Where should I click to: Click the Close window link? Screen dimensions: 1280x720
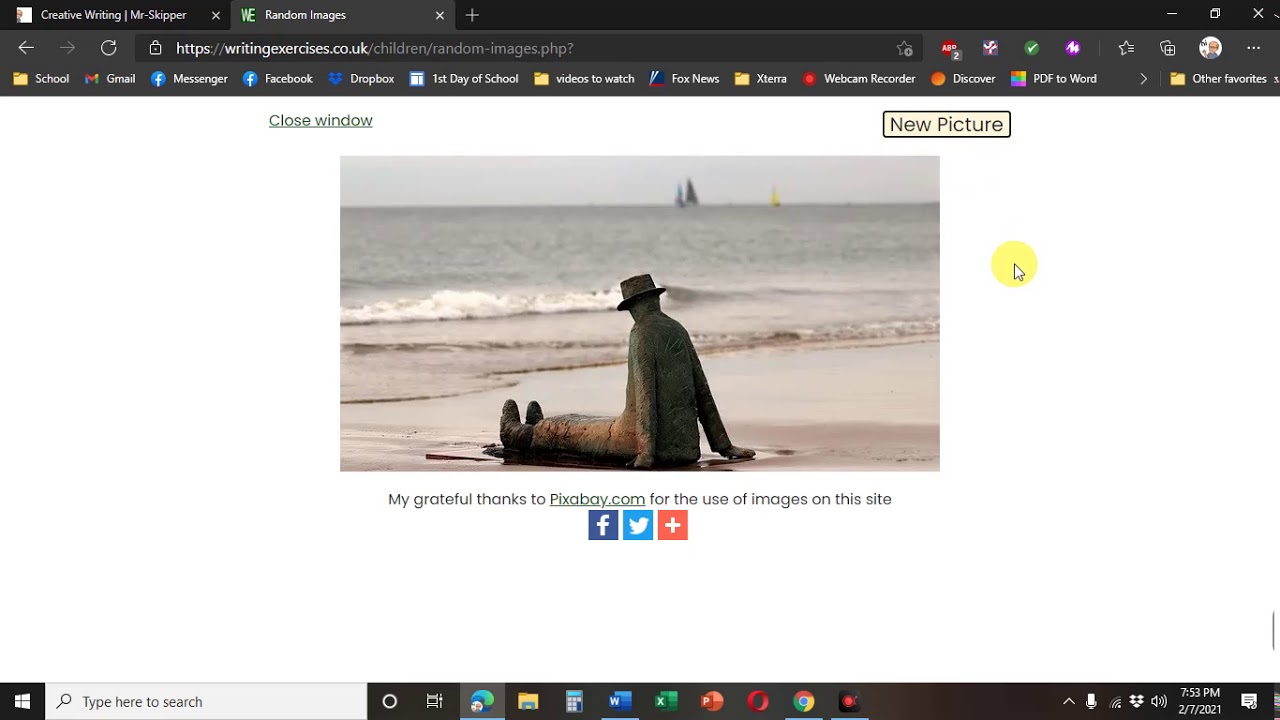click(320, 120)
